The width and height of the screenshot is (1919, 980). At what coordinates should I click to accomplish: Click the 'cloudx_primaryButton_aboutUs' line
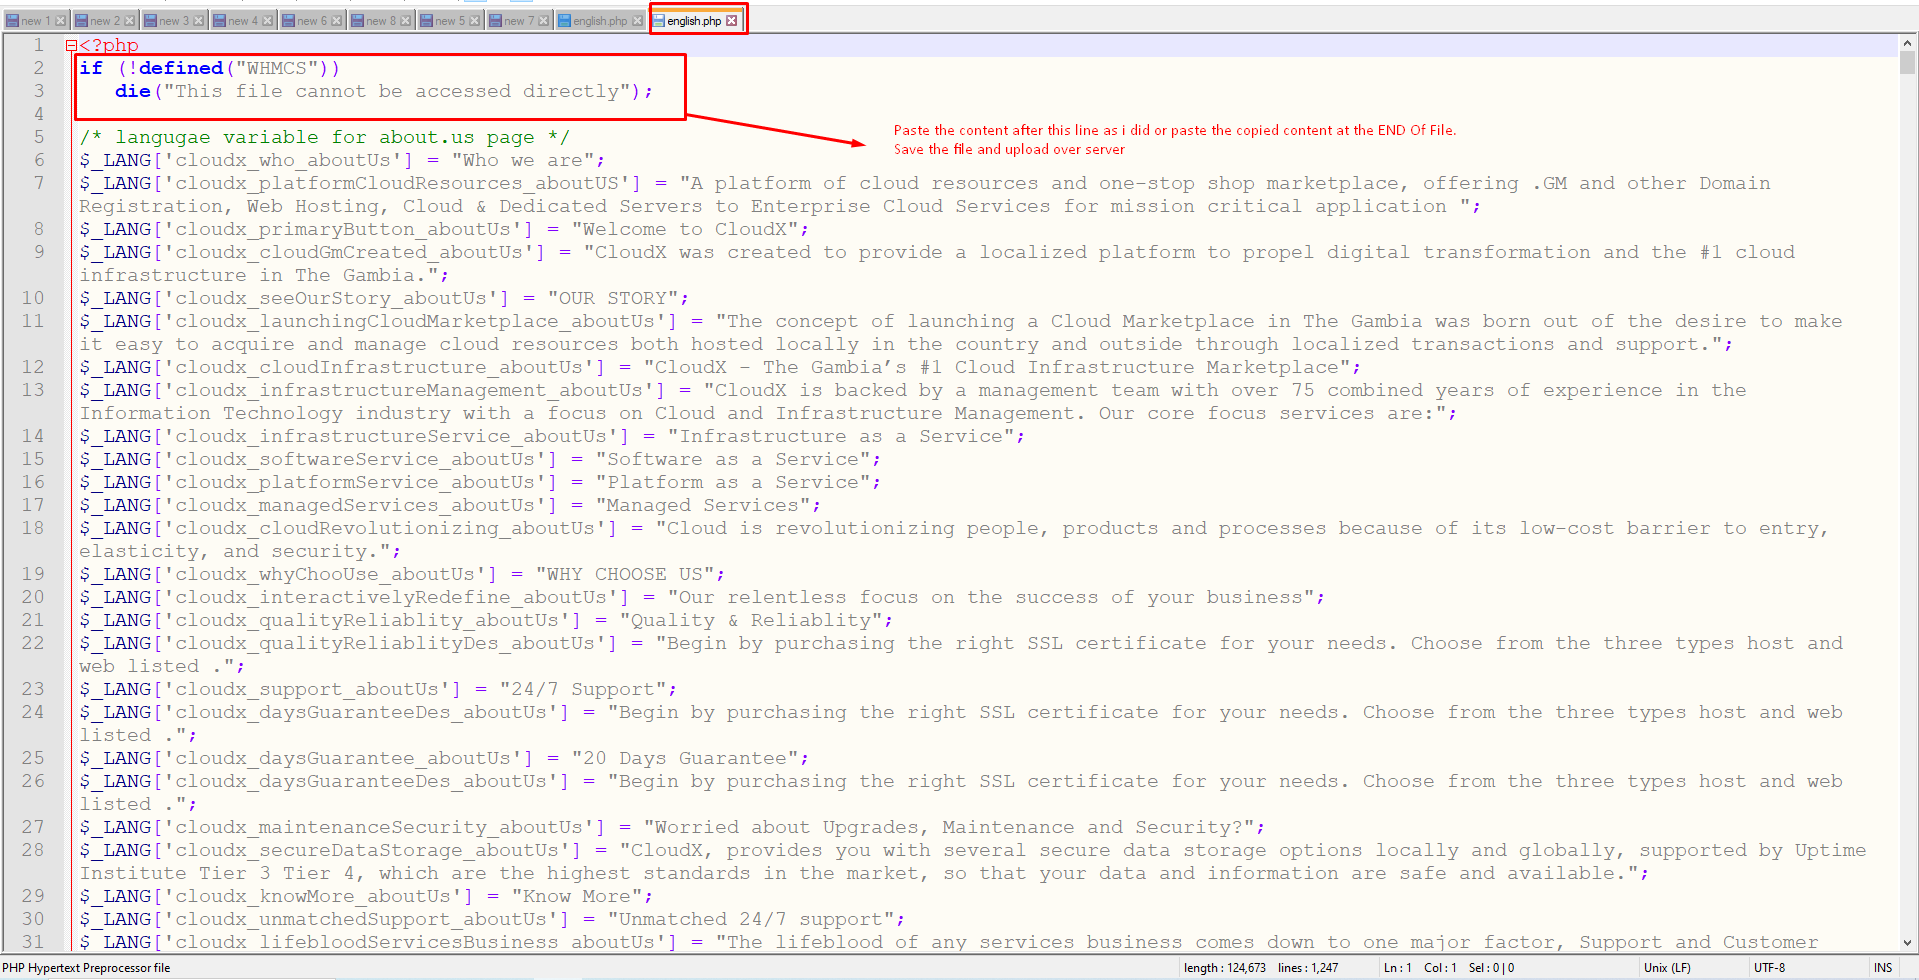(x=444, y=229)
